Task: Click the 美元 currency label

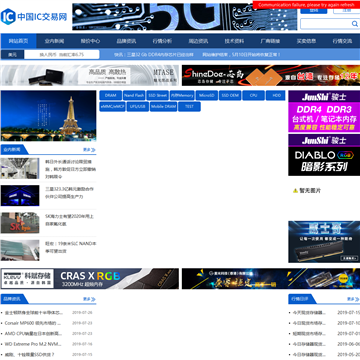Action: pos(12,54)
